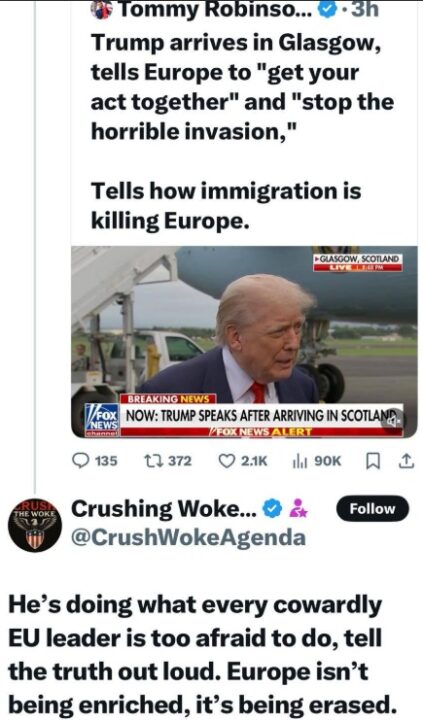
Task: Click the verified badge on the top post
Action: [x=327, y=11]
